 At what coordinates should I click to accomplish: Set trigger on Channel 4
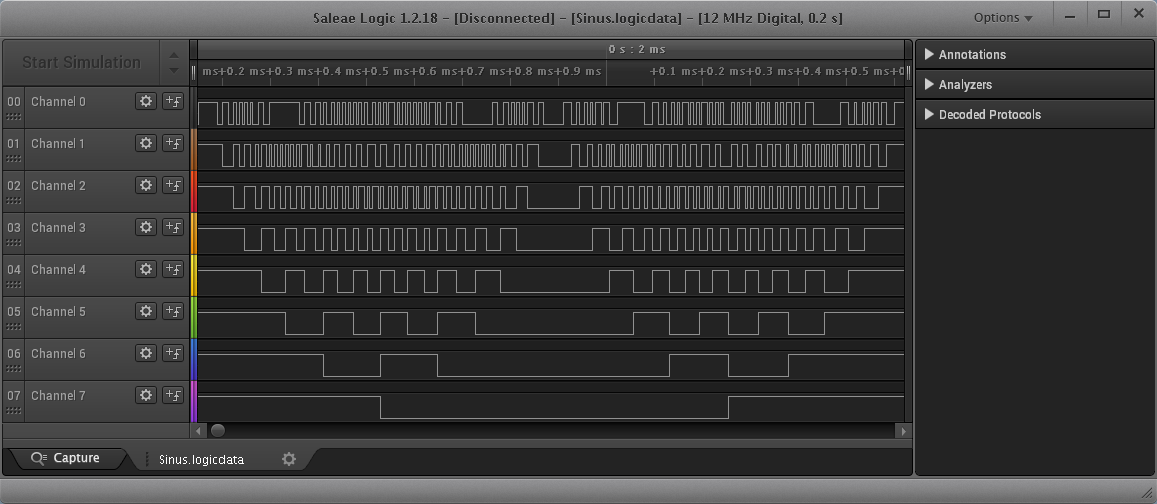click(173, 269)
